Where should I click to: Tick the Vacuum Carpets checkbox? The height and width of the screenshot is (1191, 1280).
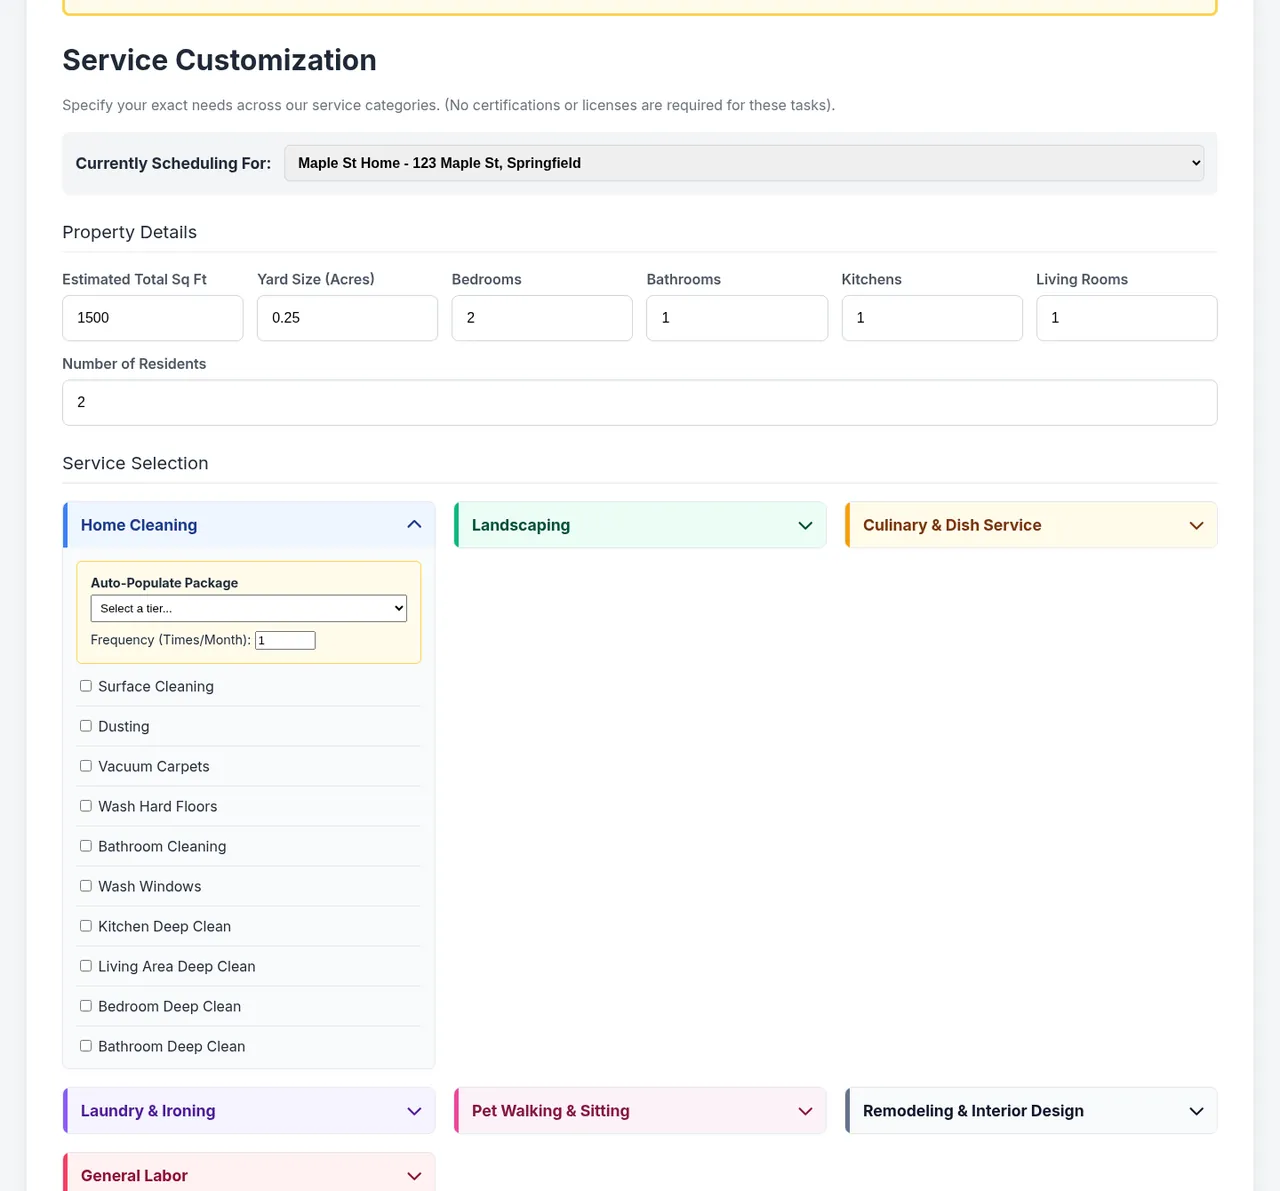coord(86,766)
